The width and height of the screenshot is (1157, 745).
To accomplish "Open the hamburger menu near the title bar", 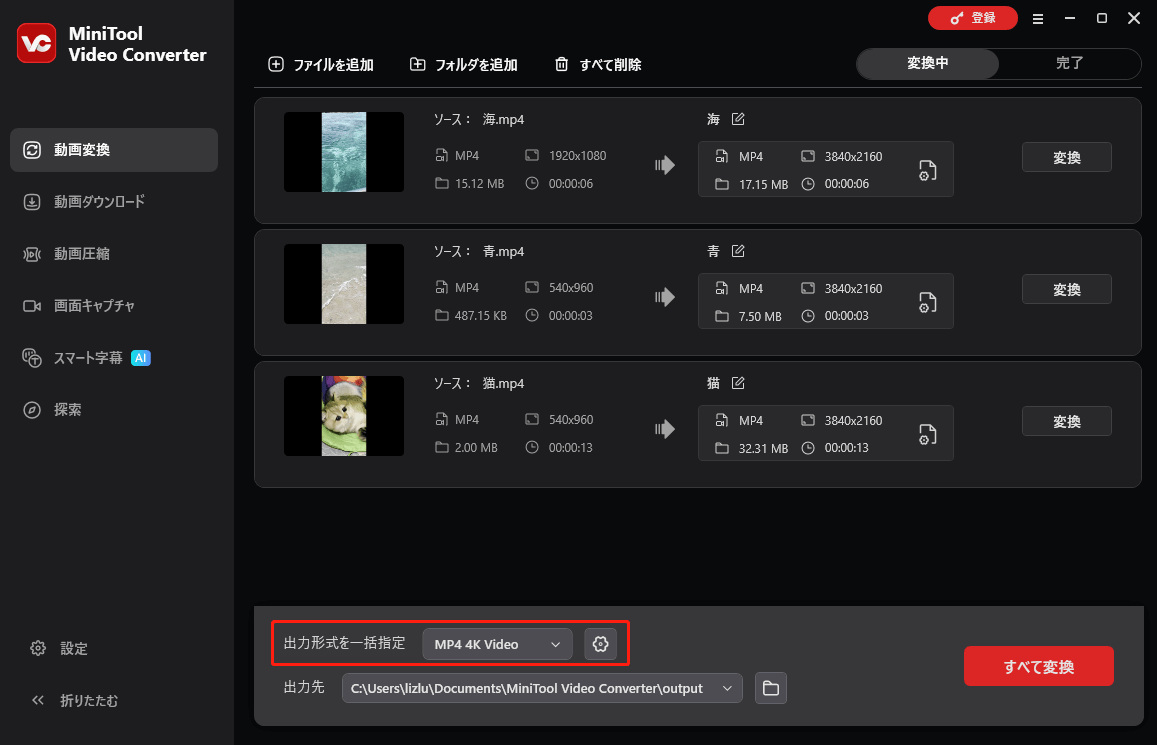I will tap(1038, 18).
